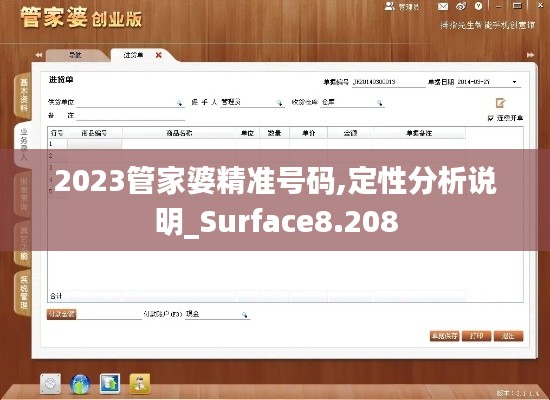This screenshot has height=400, width=550.
Task: Launch the globe icon in bottom dock
Action: pyautogui.click(x=80, y=384)
